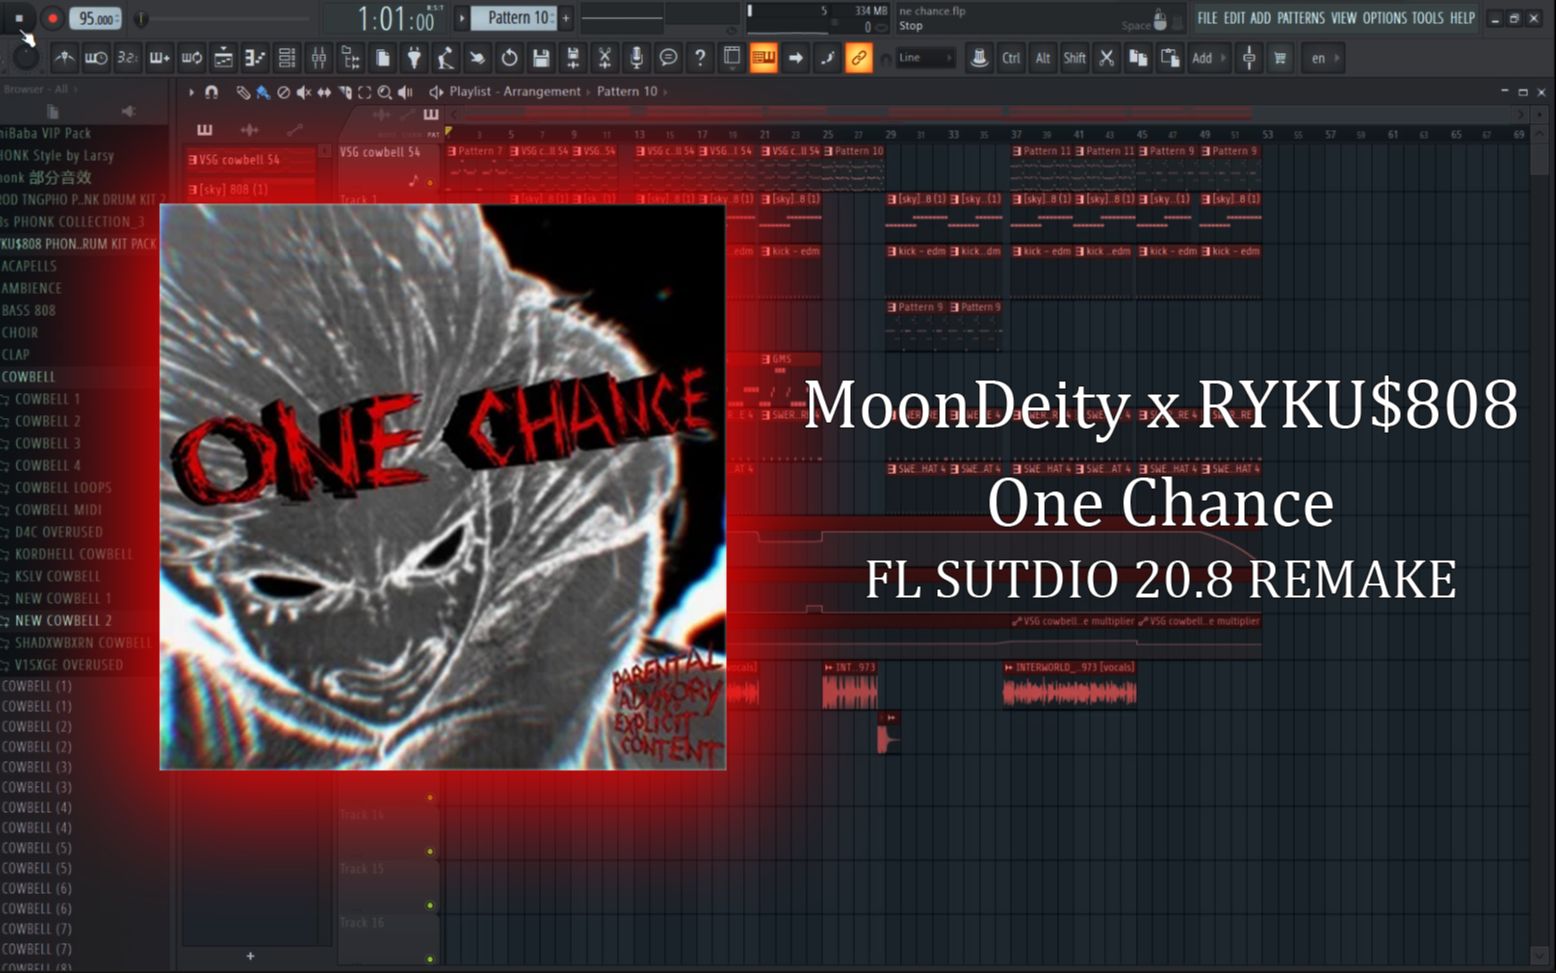1556x973 pixels.
Task: Select VSG cowbell 54 in pattern picker
Action: coord(250,159)
